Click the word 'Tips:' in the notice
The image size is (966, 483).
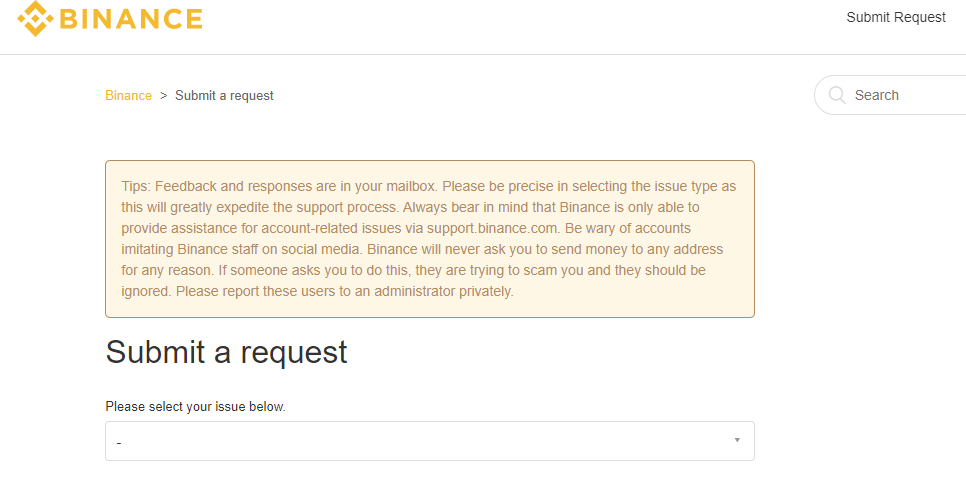click(137, 187)
